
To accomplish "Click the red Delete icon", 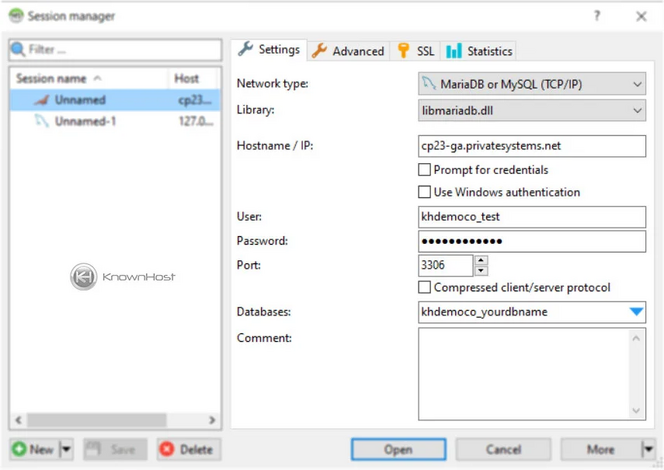I will coord(166,449).
